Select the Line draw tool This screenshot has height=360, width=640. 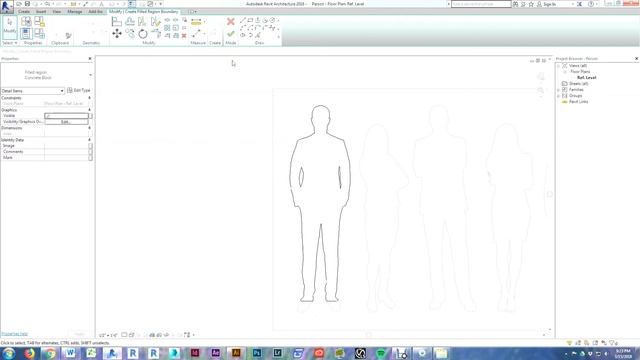(243, 20)
